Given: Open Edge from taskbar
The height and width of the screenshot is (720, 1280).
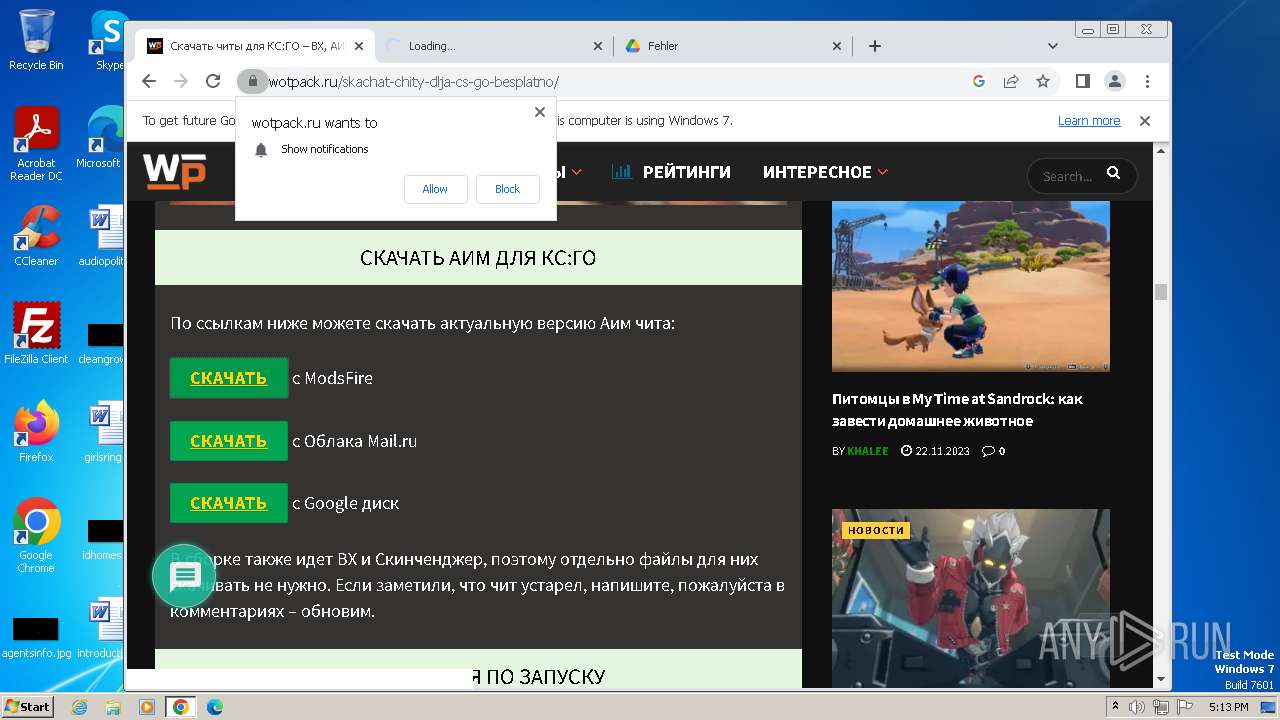Looking at the screenshot, I should (214, 707).
